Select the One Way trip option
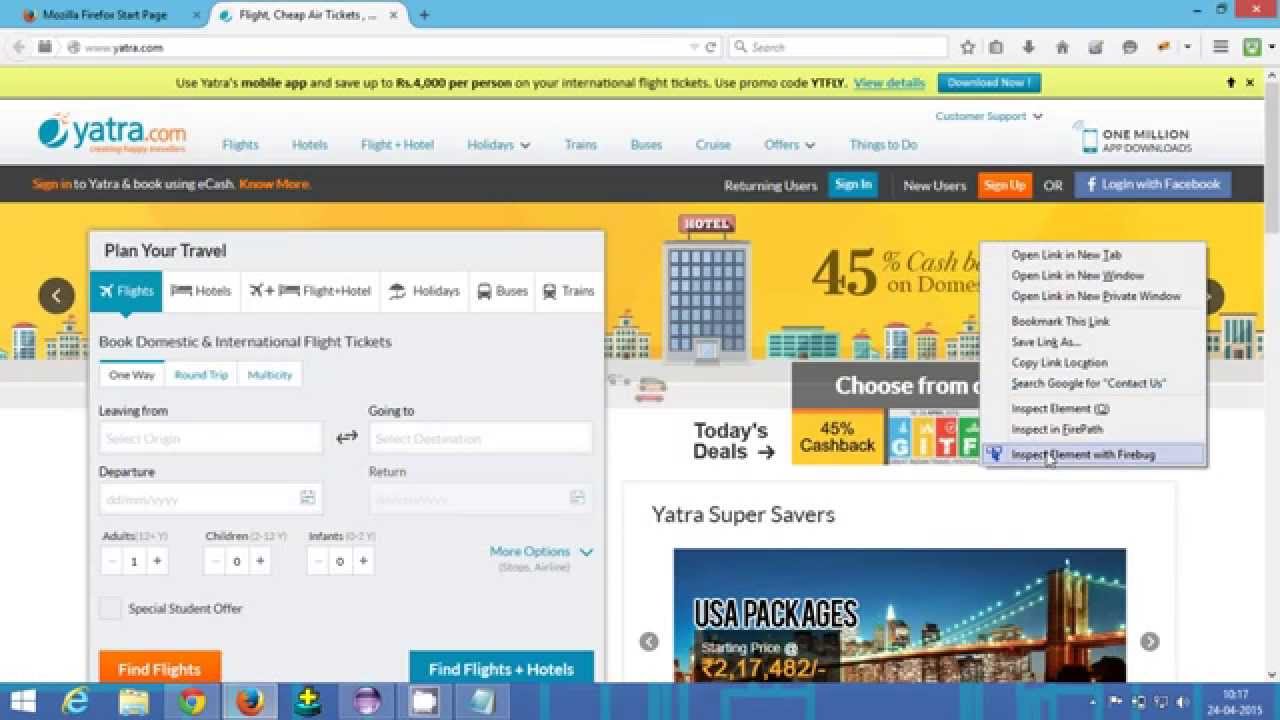Viewport: 1280px width, 720px height. click(132, 375)
